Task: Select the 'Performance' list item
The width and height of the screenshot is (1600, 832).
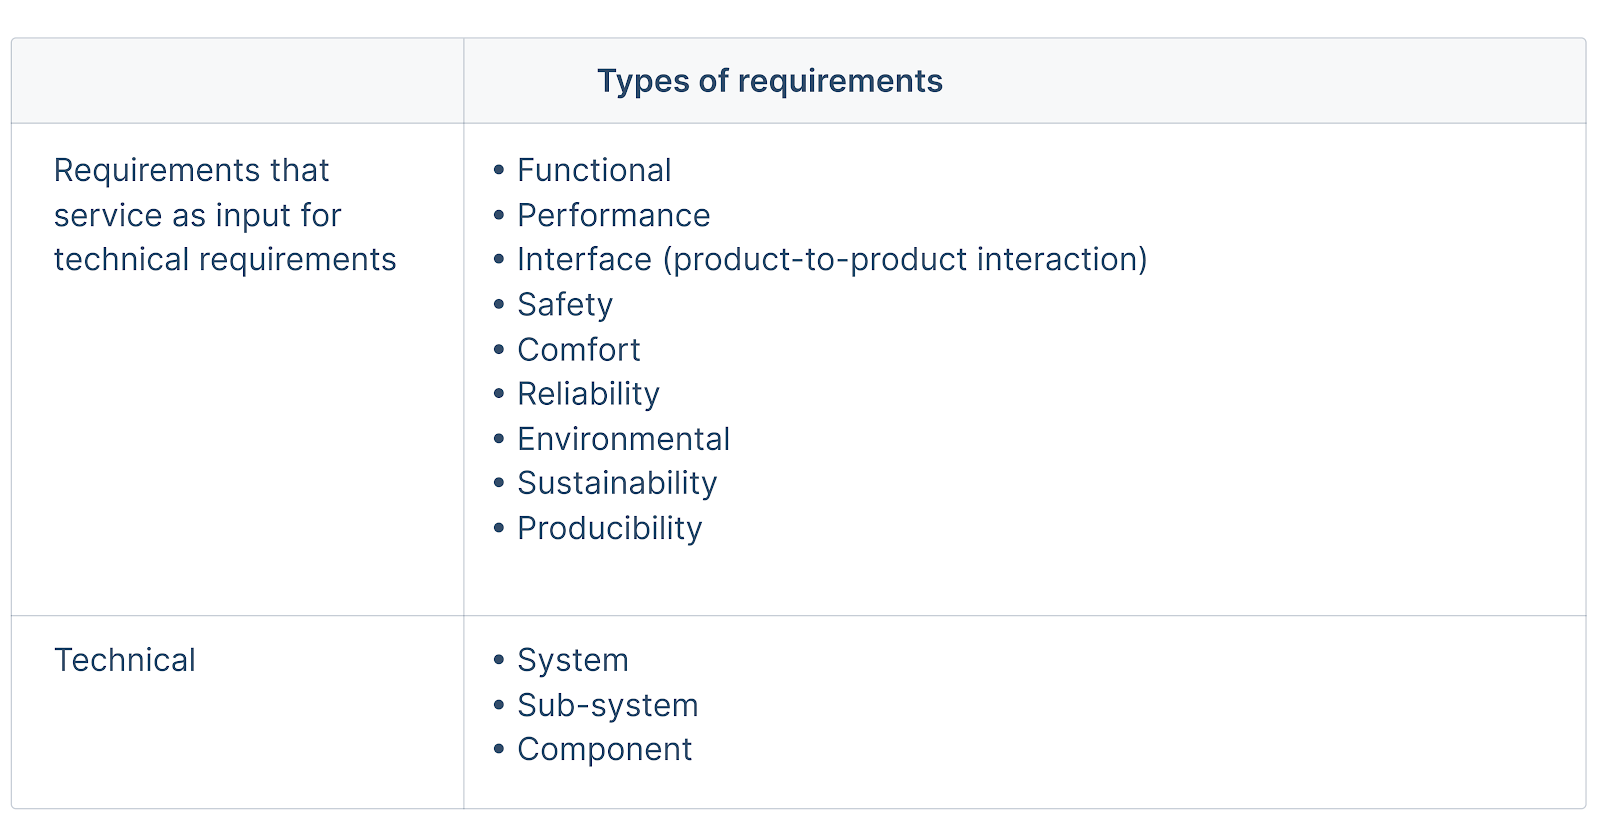Action: tap(613, 215)
